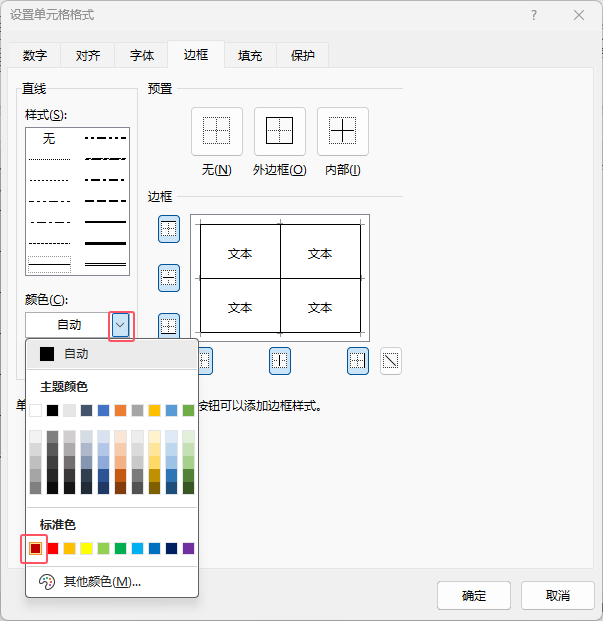Pick dark red standard color swatch
Image resolution: width=603 pixels, height=621 pixels.
(35, 548)
